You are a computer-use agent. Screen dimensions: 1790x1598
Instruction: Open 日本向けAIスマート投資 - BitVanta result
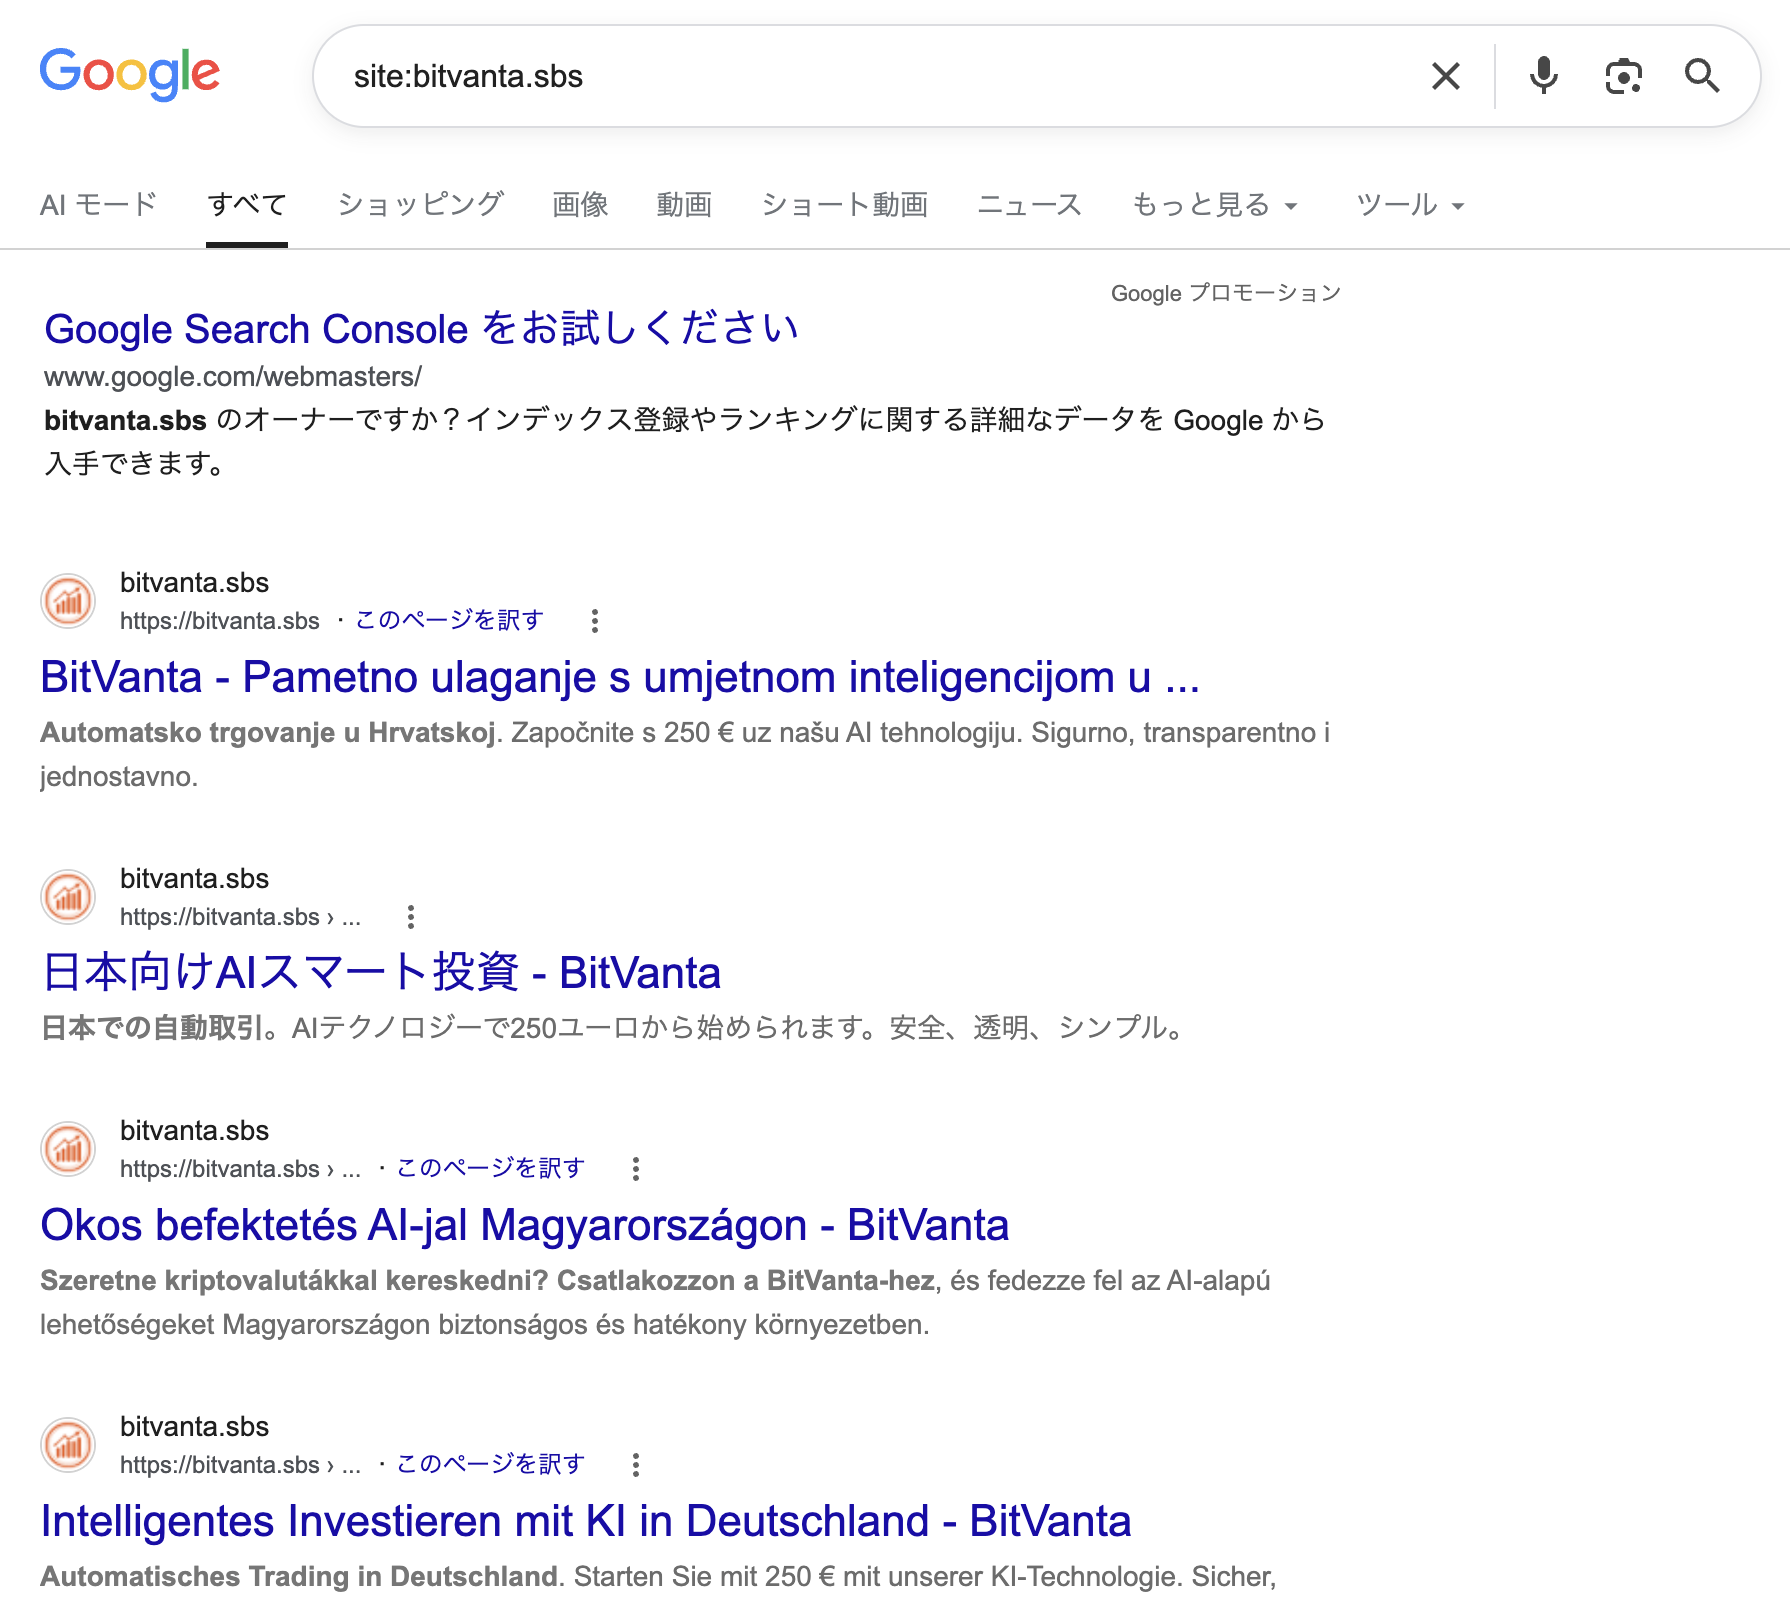tap(381, 973)
